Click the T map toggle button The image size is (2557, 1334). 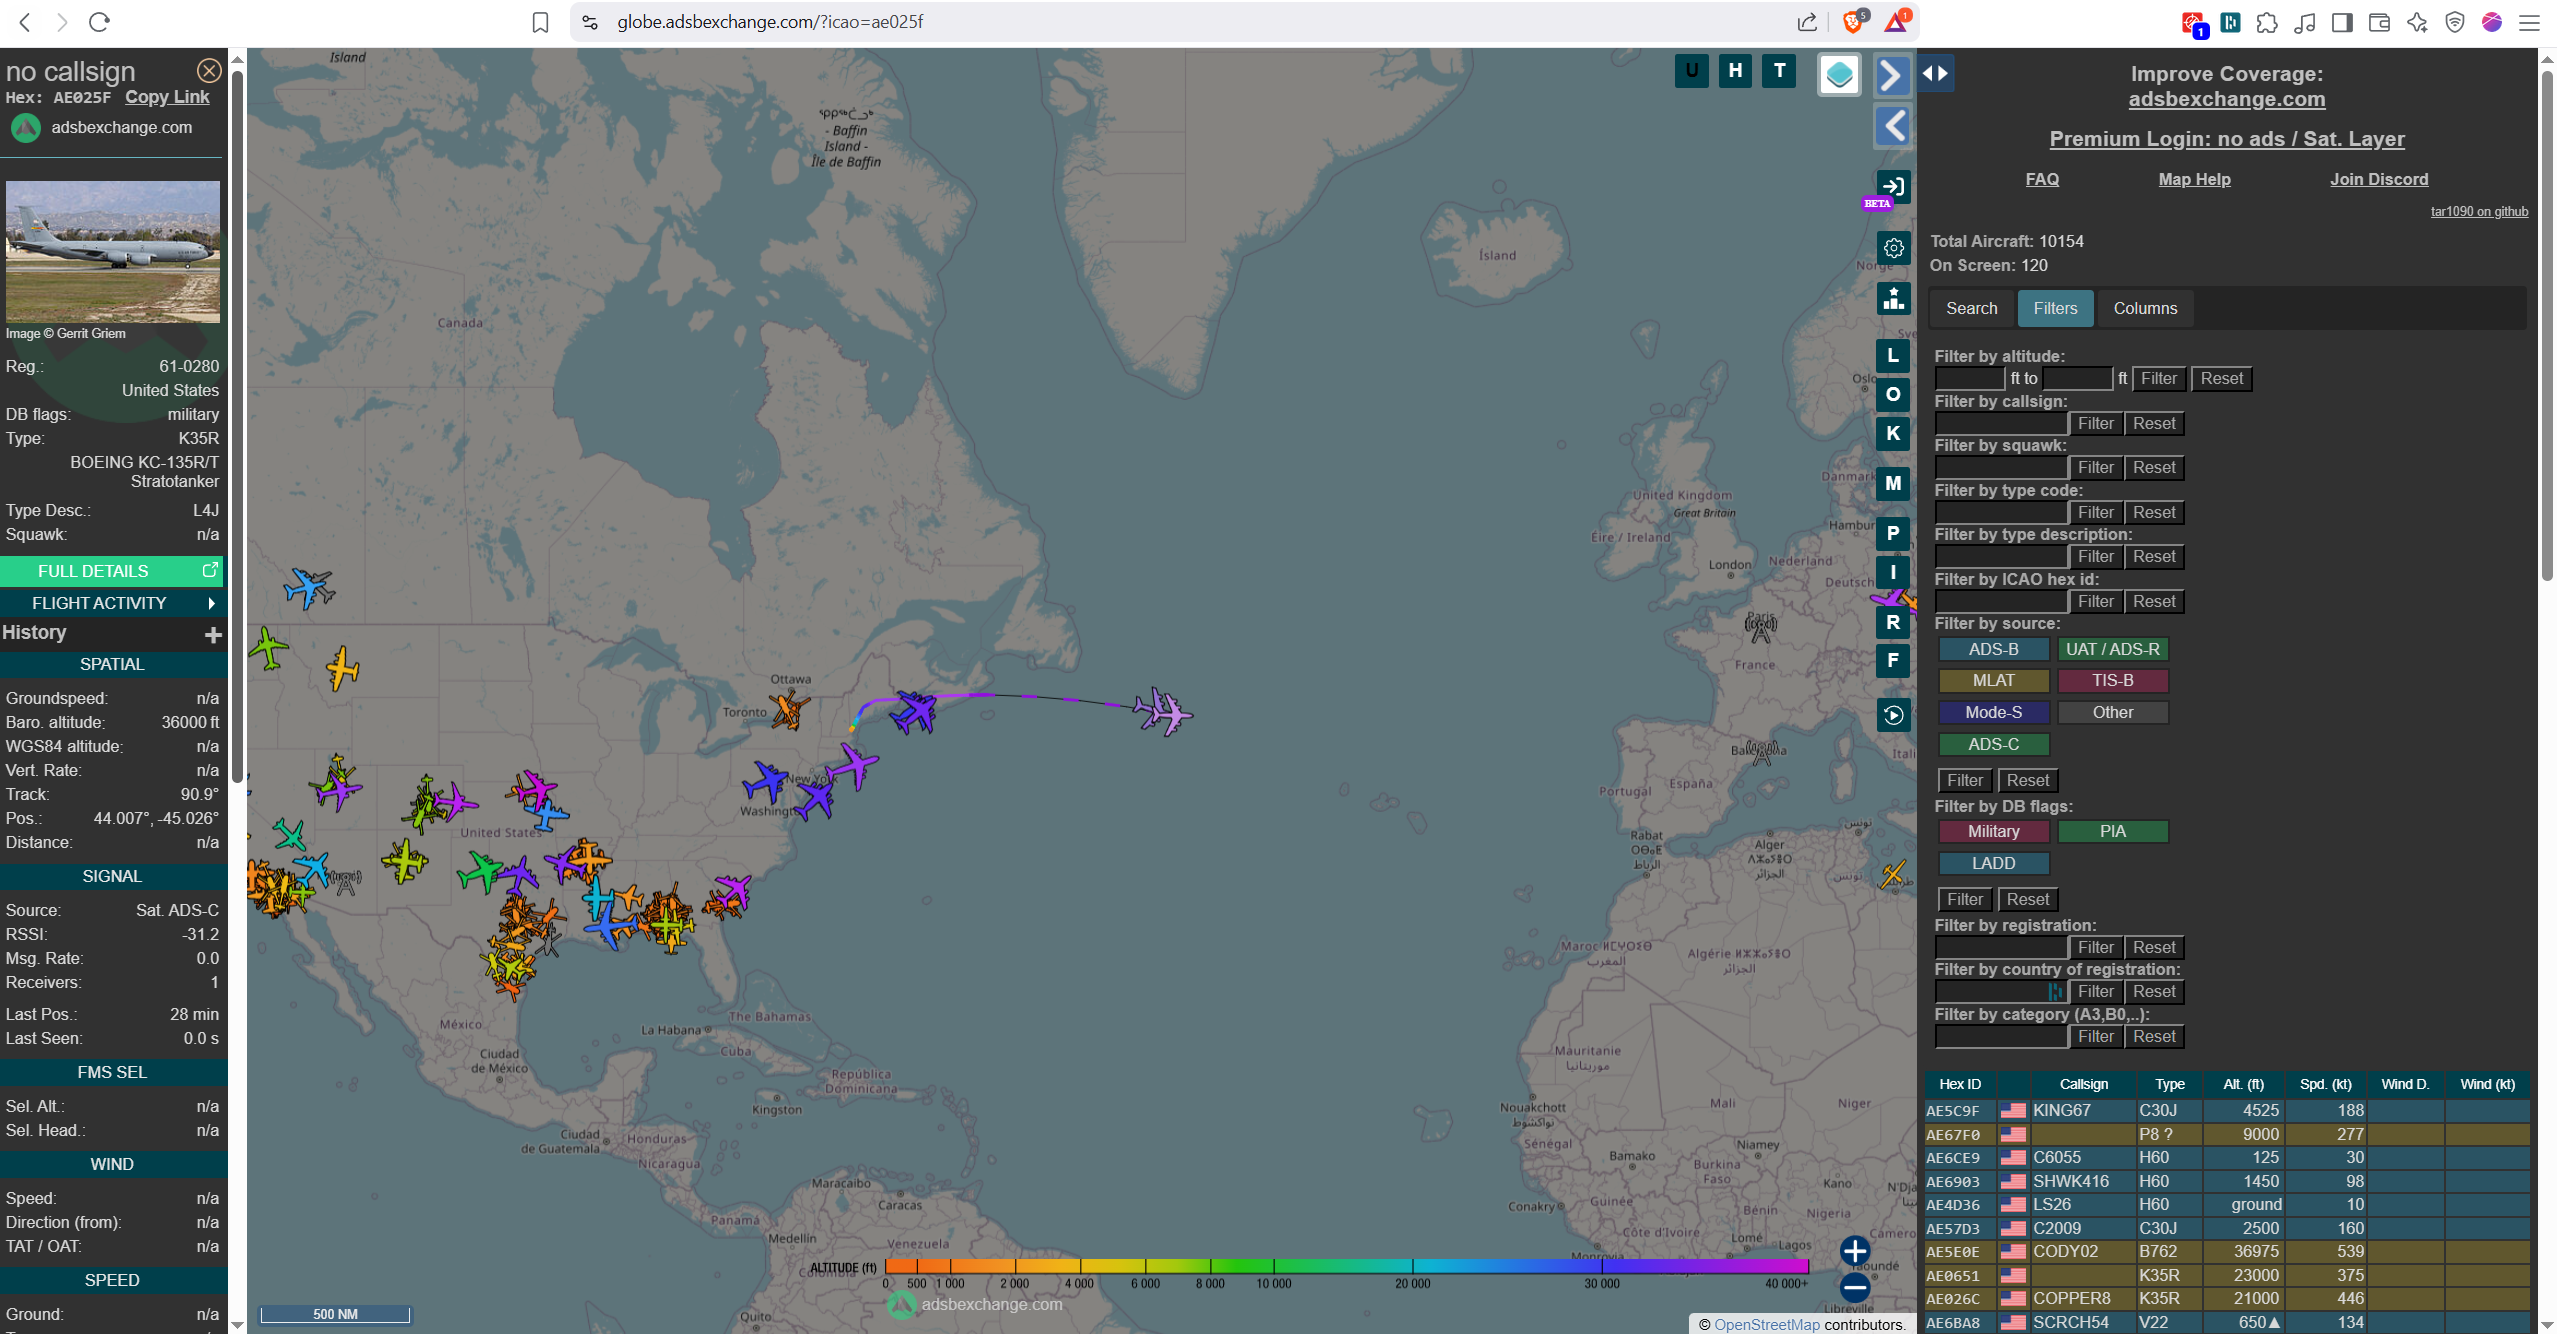tap(1779, 70)
